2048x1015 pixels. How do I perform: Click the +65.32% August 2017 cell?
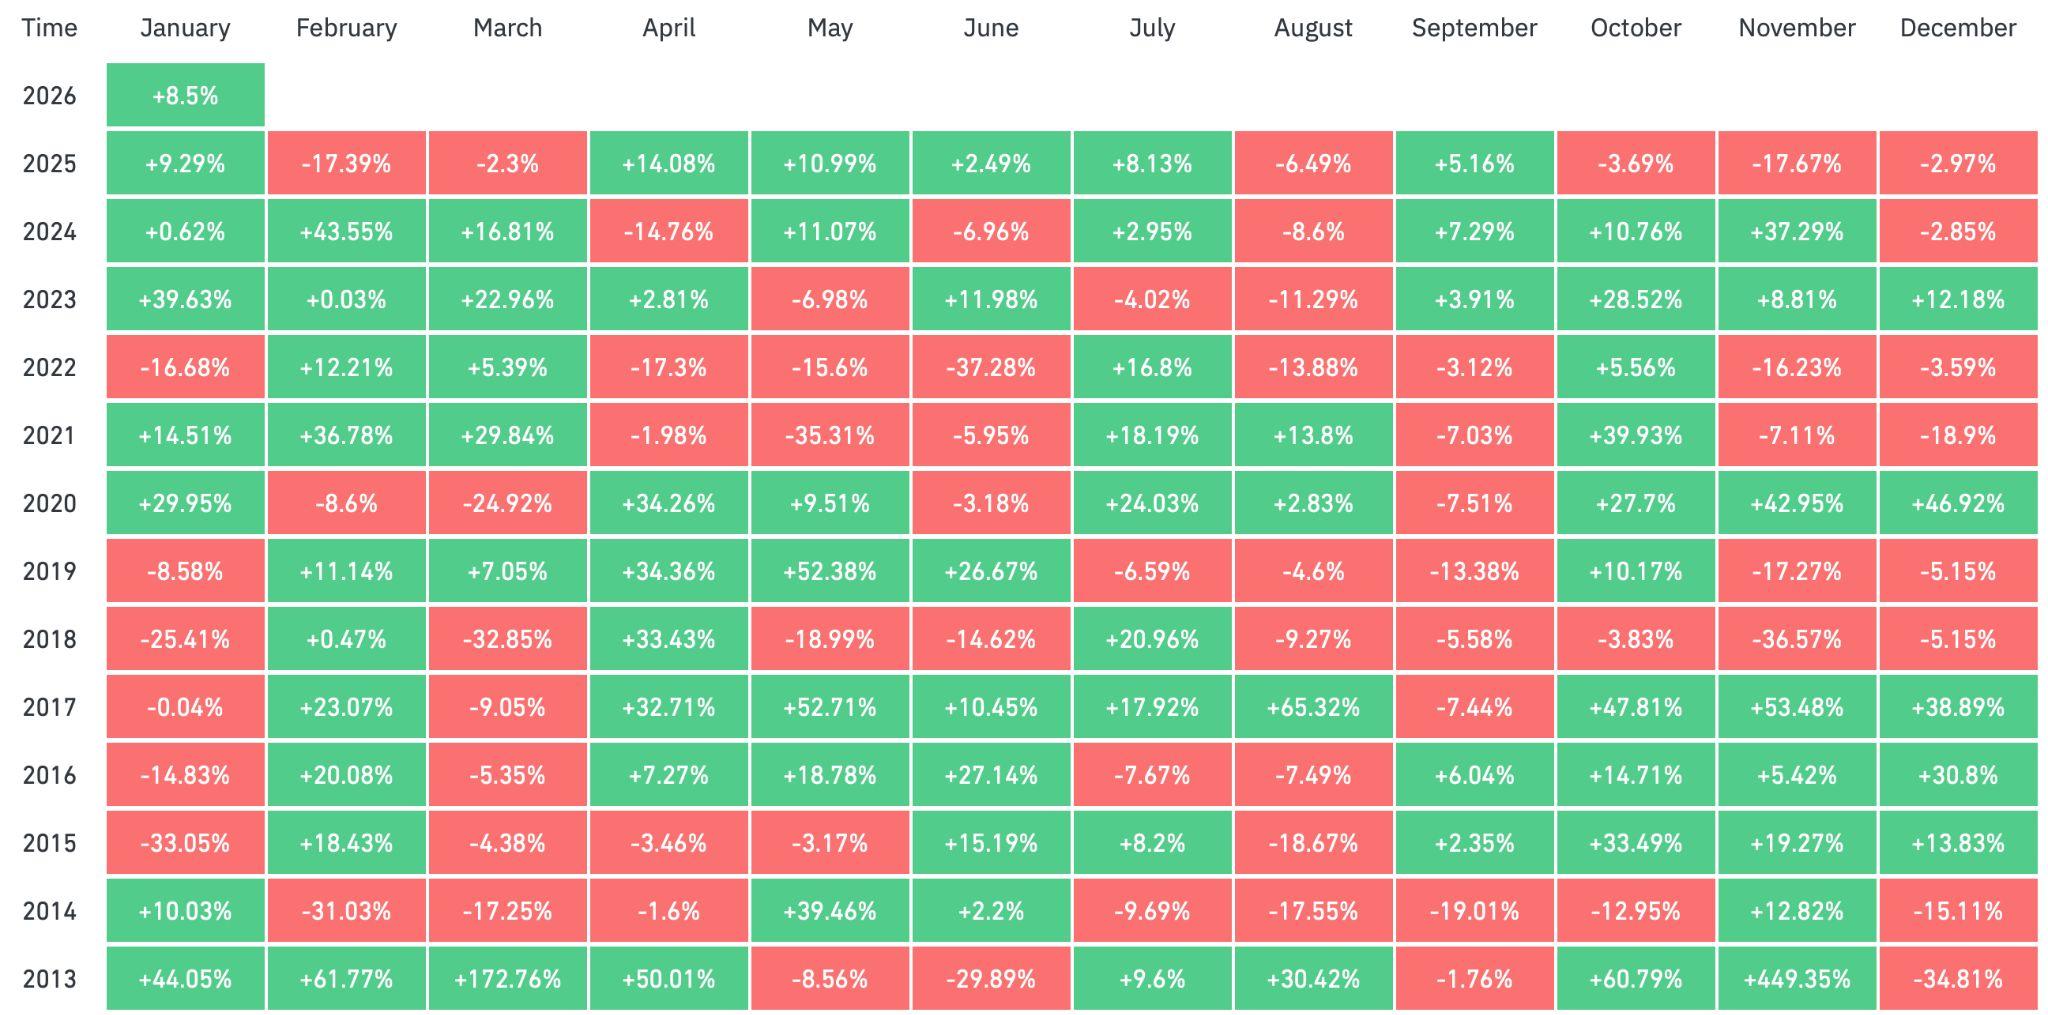tap(1312, 708)
